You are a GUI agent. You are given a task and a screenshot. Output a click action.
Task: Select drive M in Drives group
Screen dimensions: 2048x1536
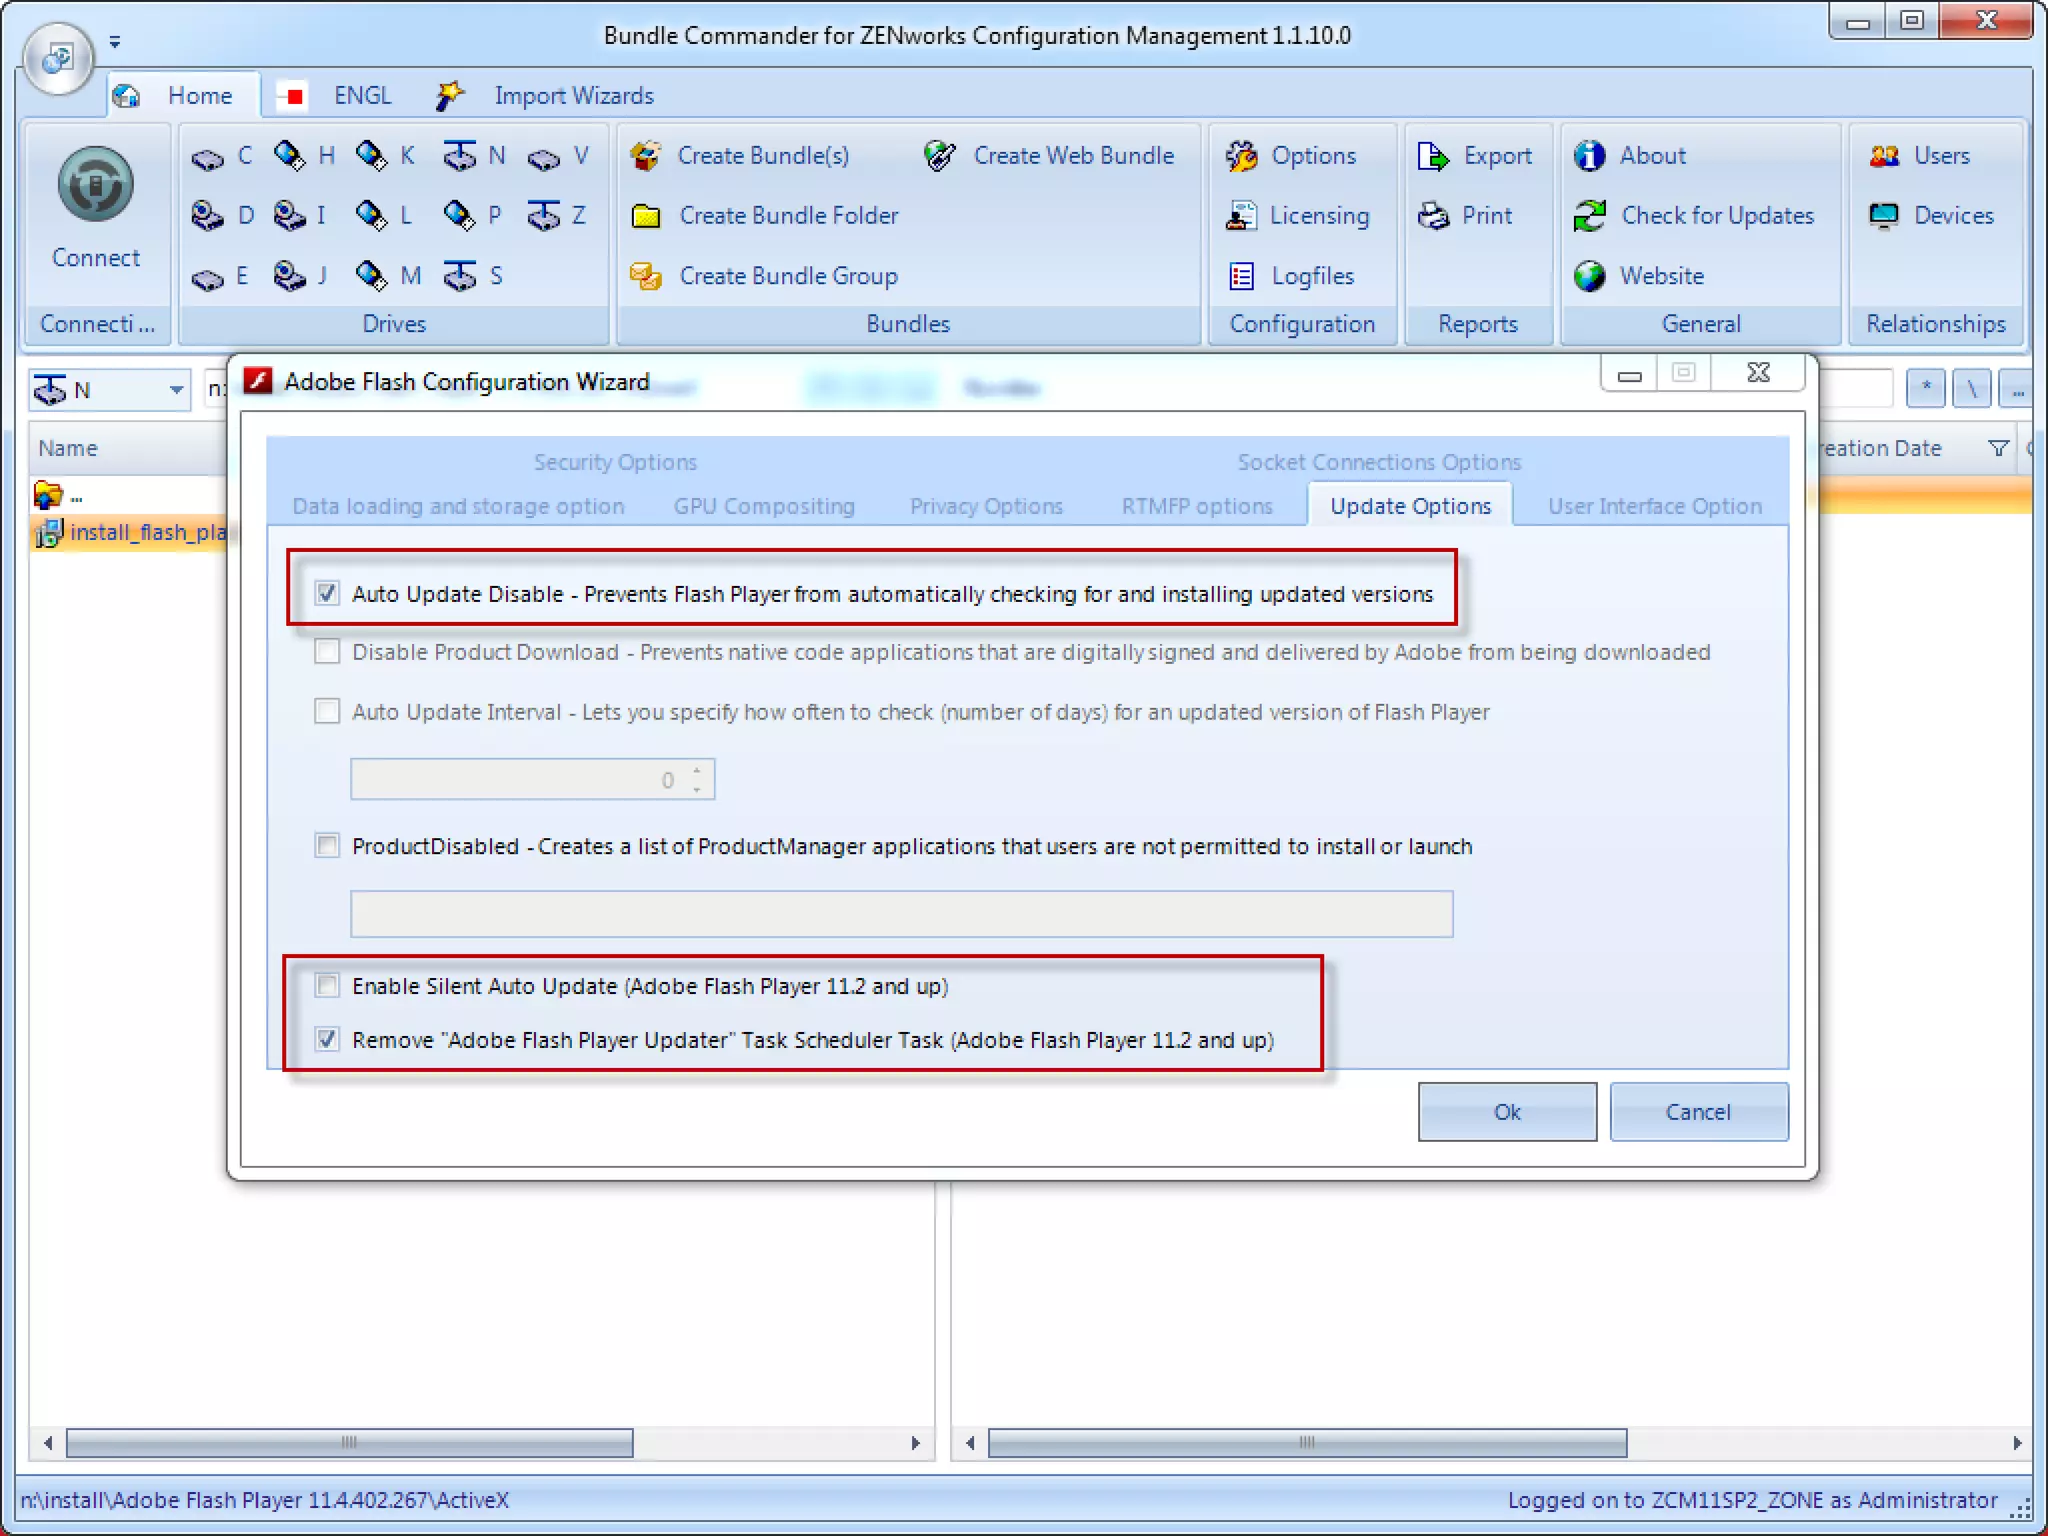(x=389, y=276)
